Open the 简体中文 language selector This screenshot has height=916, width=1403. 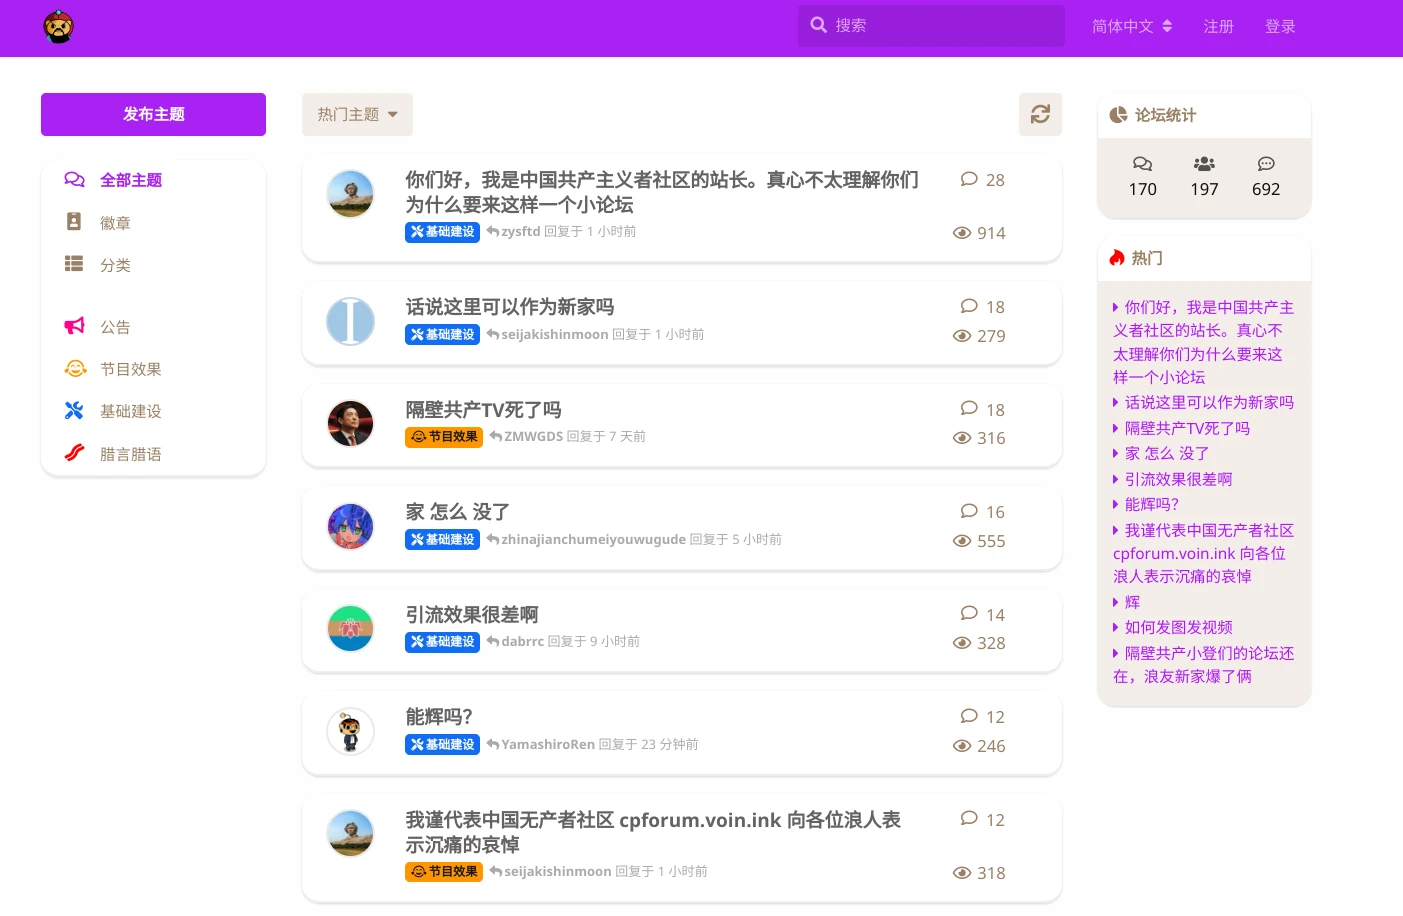pyautogui.click(x=1132, y=27)
